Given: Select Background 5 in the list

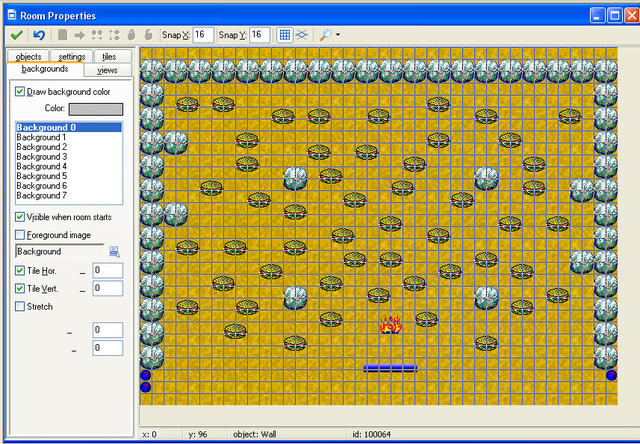Looking at the screenshot, I should 69,176.
